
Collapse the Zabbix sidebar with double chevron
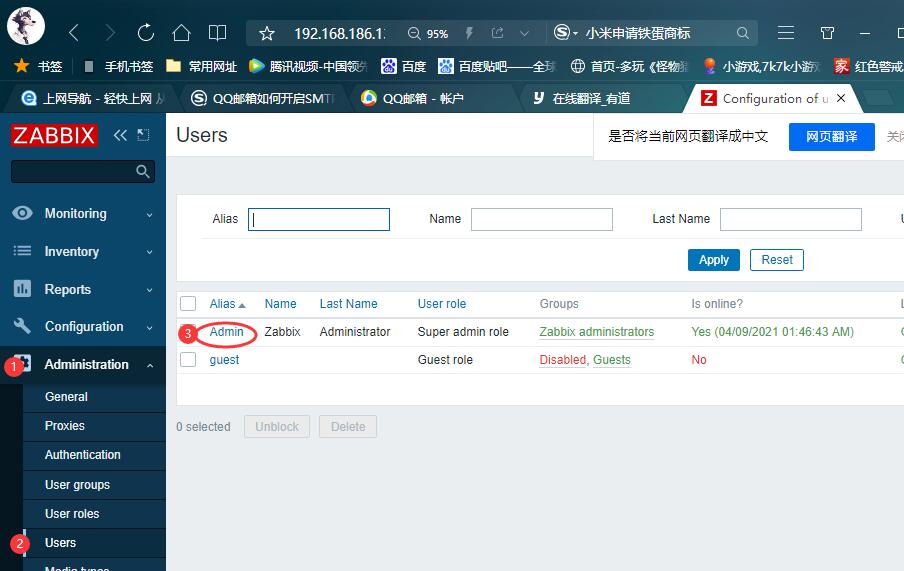[120, 135]
